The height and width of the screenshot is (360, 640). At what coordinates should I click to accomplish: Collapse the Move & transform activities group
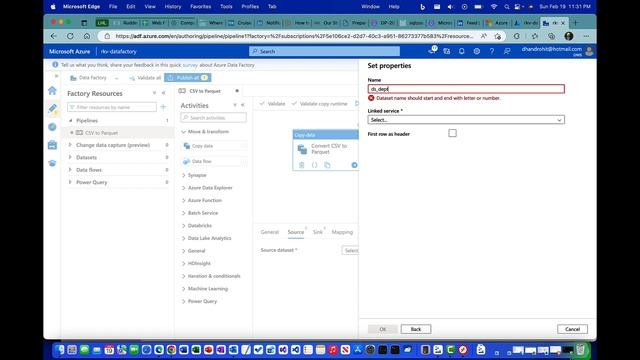tap(184, 132)
